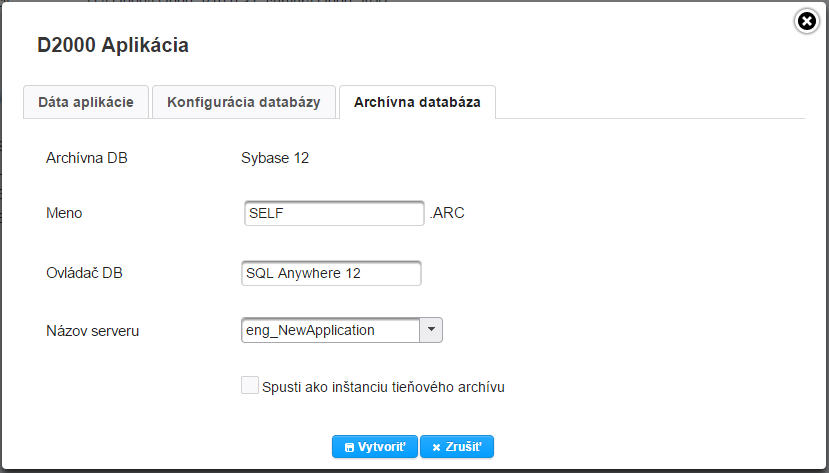This screenshot has width=829, height=473.
Task: Click the Ovládač DB field with SQL Anywhere 12
Action: [x=331, y=273]
